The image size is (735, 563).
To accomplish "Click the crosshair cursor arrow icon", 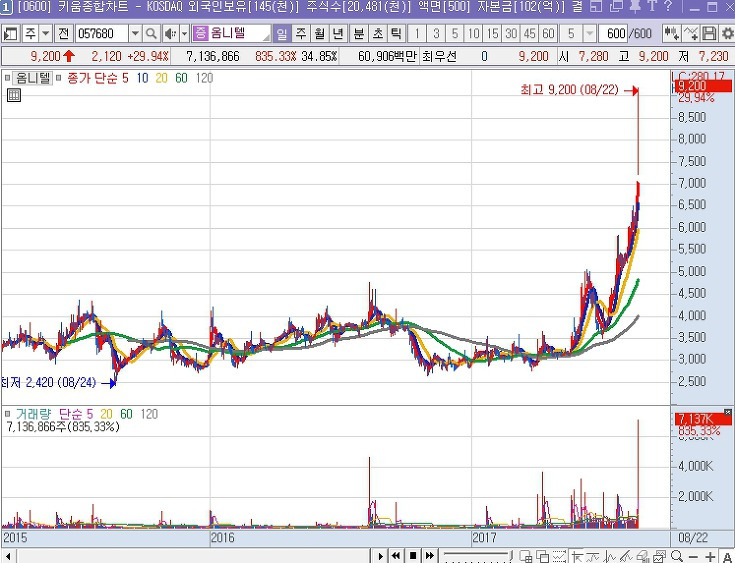I will click(577, 556).
